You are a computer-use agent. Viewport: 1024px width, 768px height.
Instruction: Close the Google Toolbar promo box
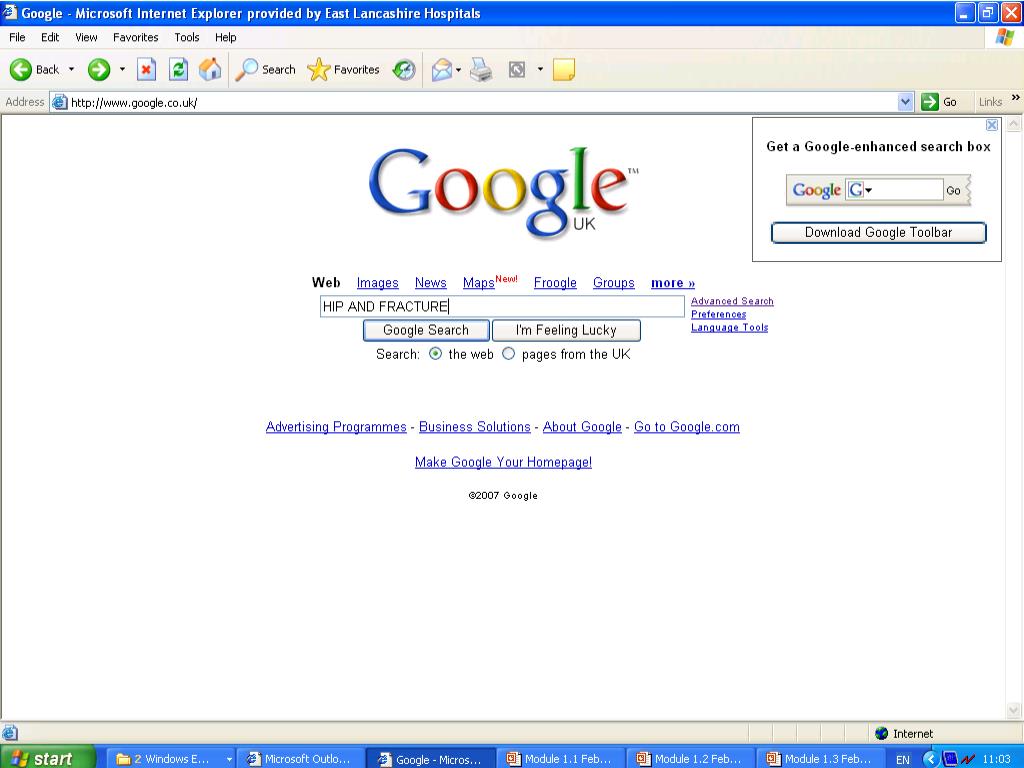(991, 125)
